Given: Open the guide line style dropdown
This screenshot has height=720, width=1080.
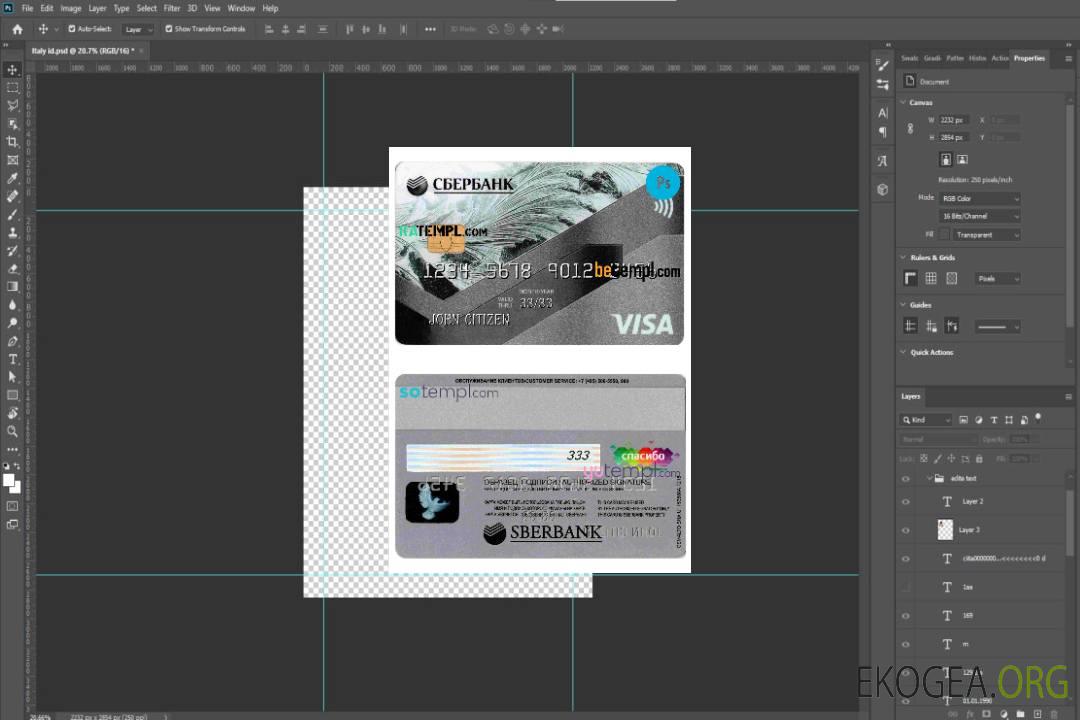Looking at the screenshot, I should point(997,327).
